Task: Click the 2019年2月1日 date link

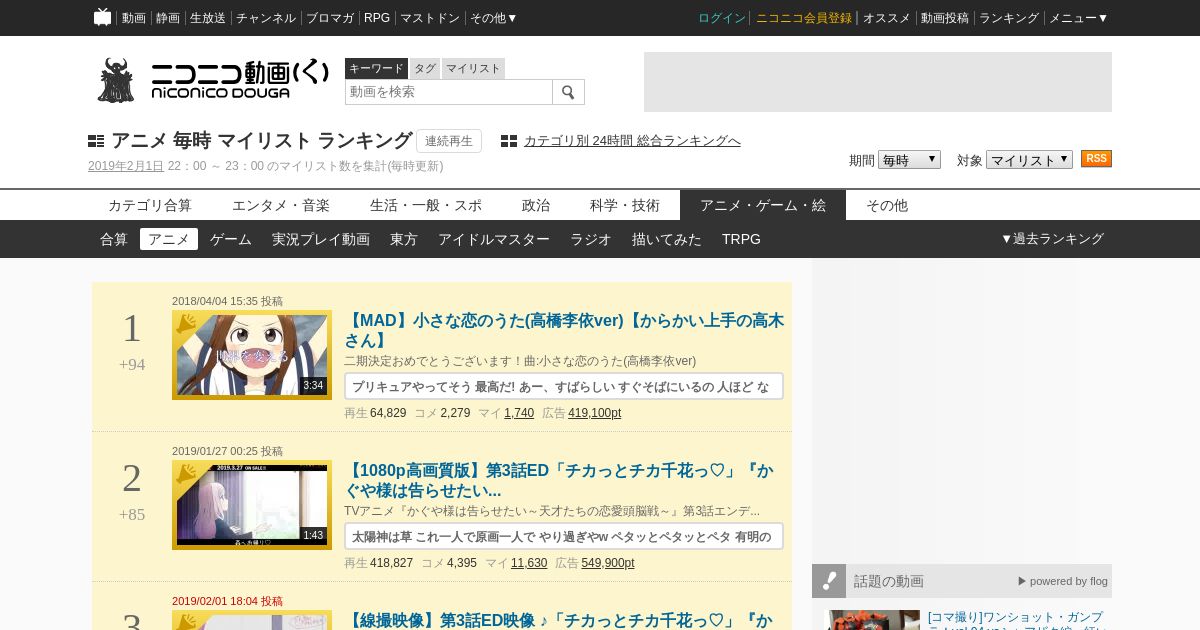Action: (126, 166)
